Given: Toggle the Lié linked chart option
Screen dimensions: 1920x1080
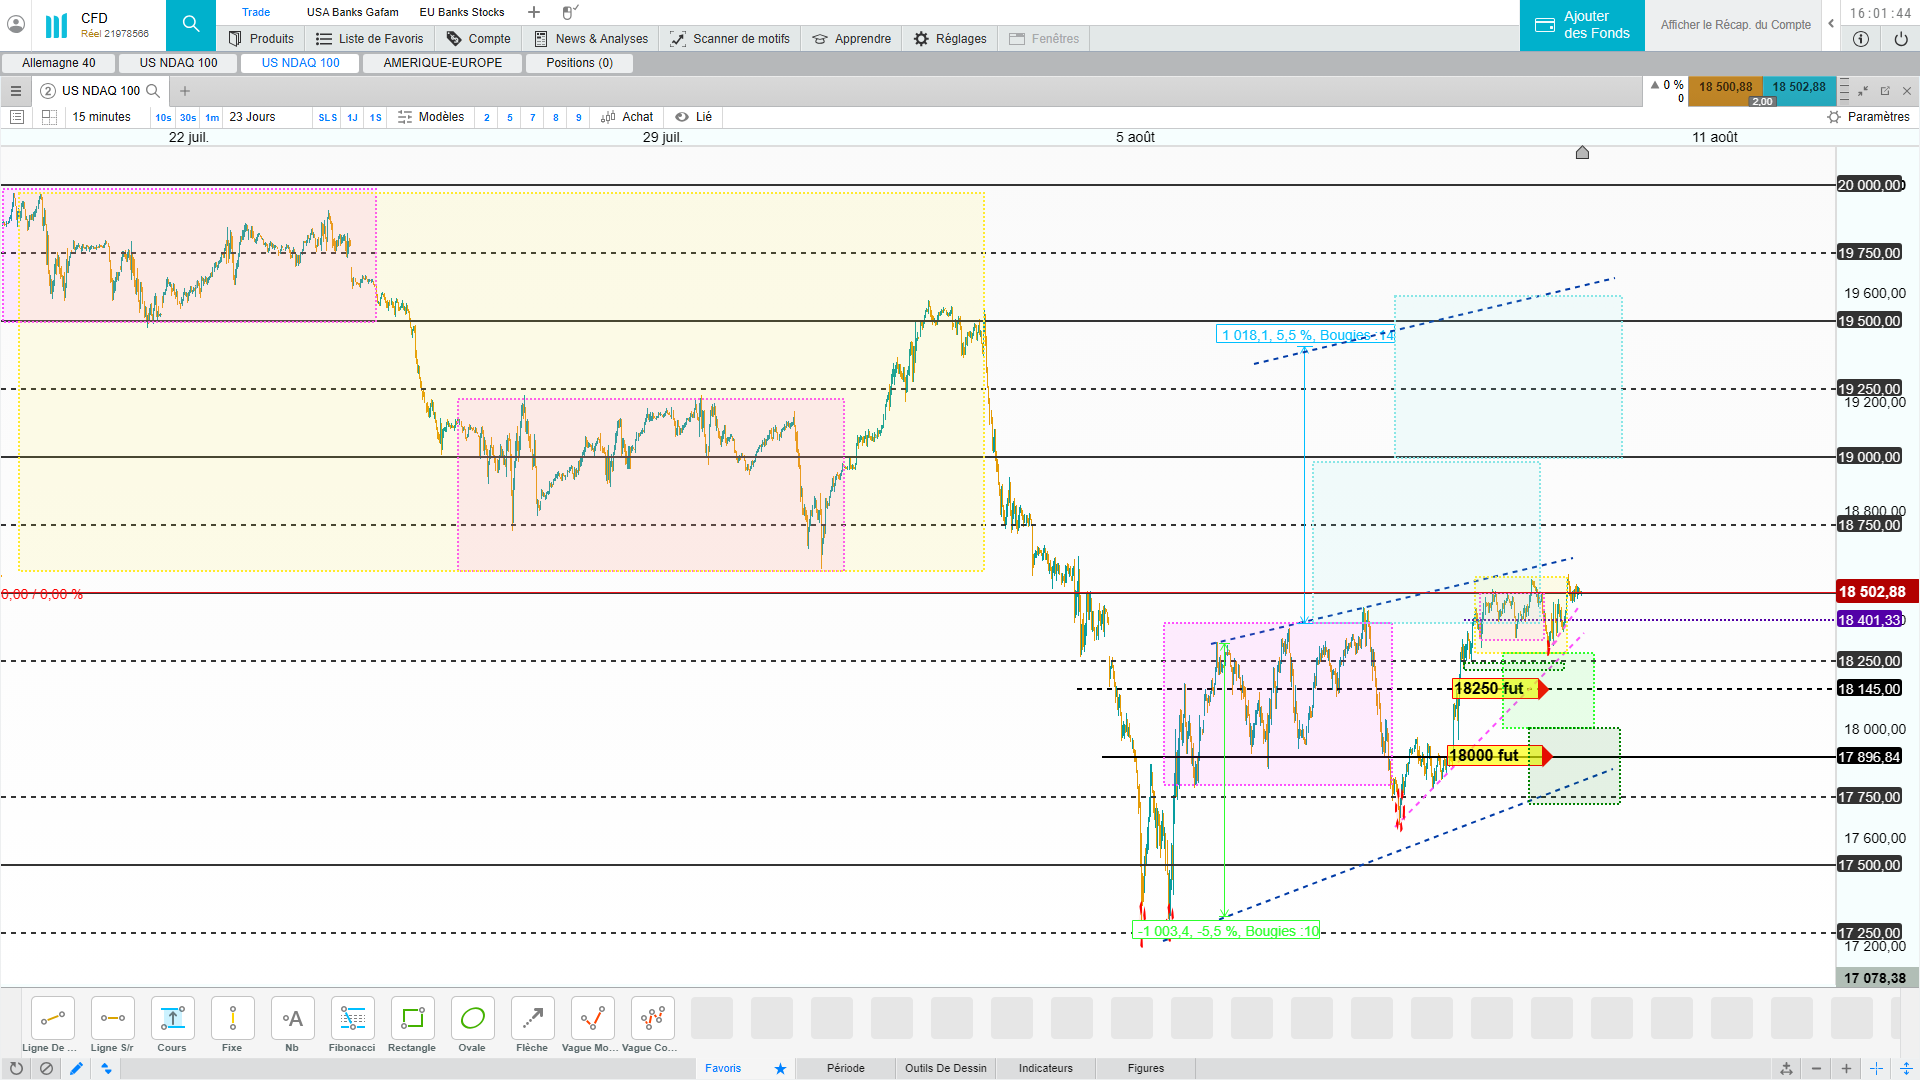Looking at the screenshot, I should point(693,117).
